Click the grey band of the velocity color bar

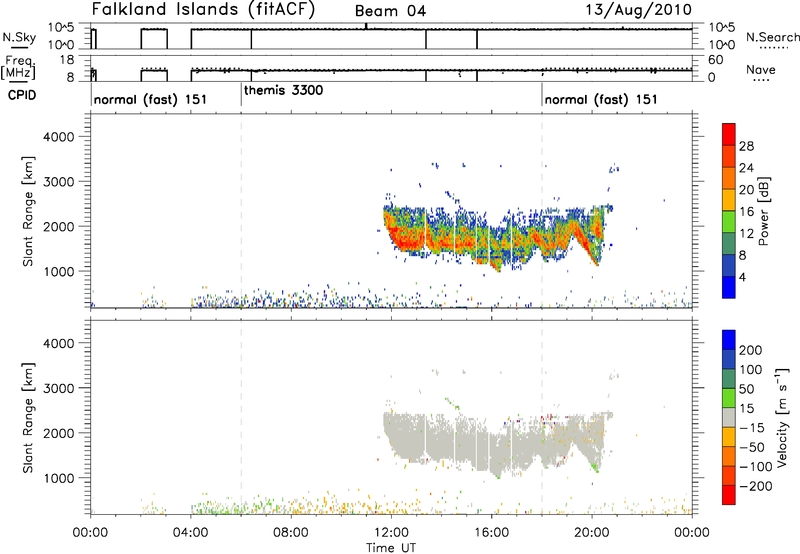pyautogui.click(x=729, y=417)
